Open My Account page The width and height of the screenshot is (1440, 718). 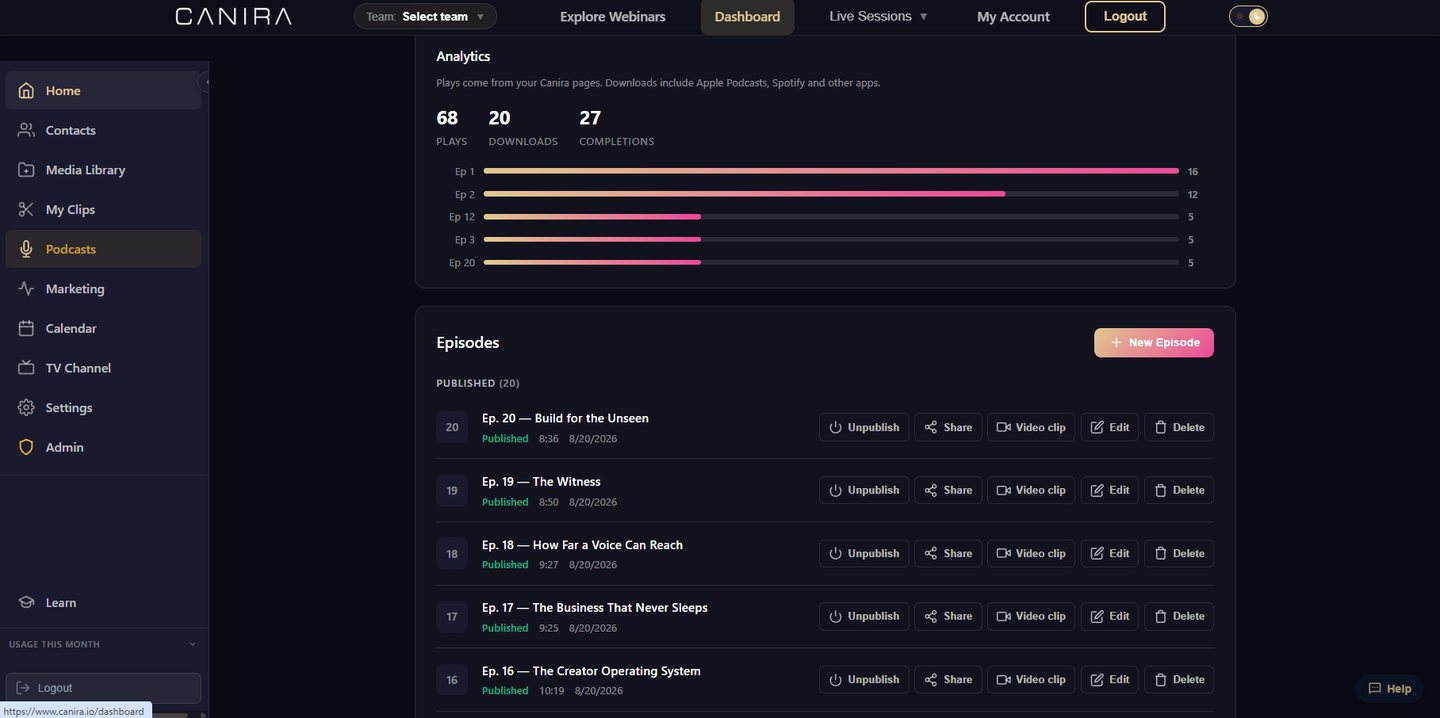point(1013,17)
